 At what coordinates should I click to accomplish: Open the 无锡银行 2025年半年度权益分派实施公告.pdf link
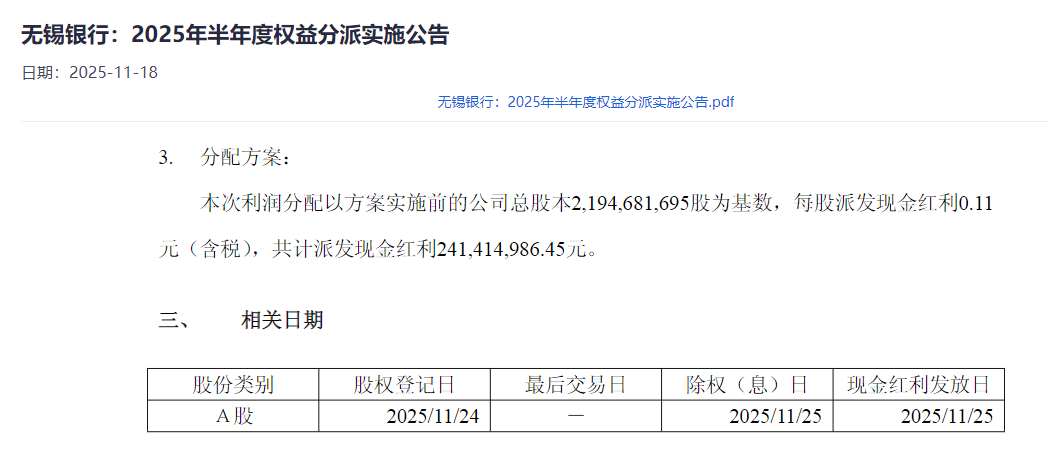586,102
